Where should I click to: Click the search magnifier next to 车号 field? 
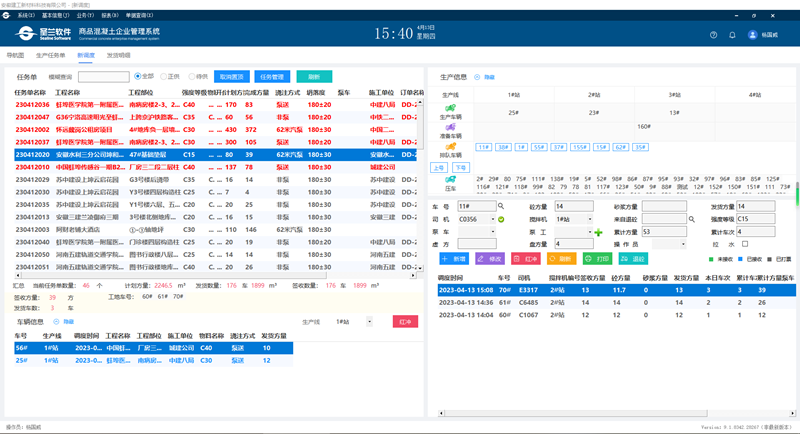501,206
